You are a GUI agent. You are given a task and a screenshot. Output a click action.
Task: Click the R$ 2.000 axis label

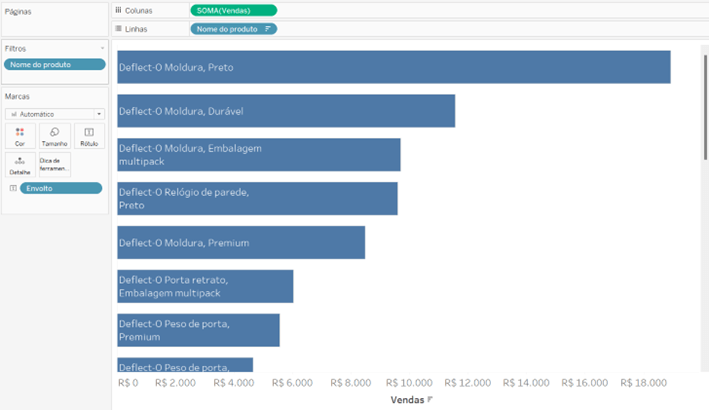[175, 383]
